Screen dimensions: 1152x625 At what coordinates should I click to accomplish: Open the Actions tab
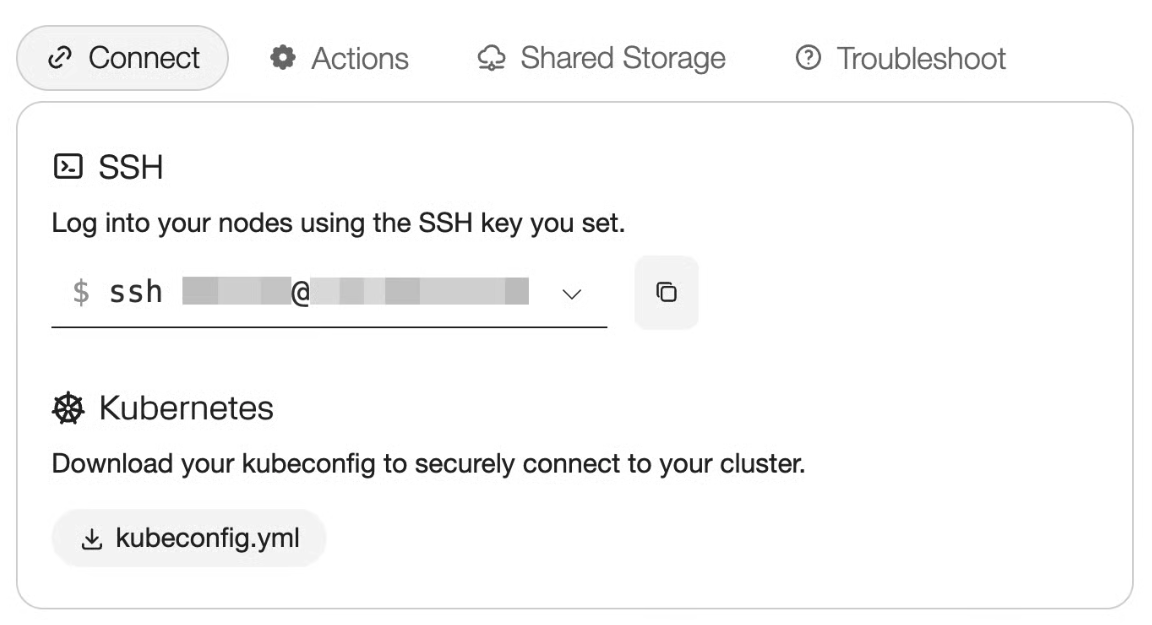click(x=340, y=58)
